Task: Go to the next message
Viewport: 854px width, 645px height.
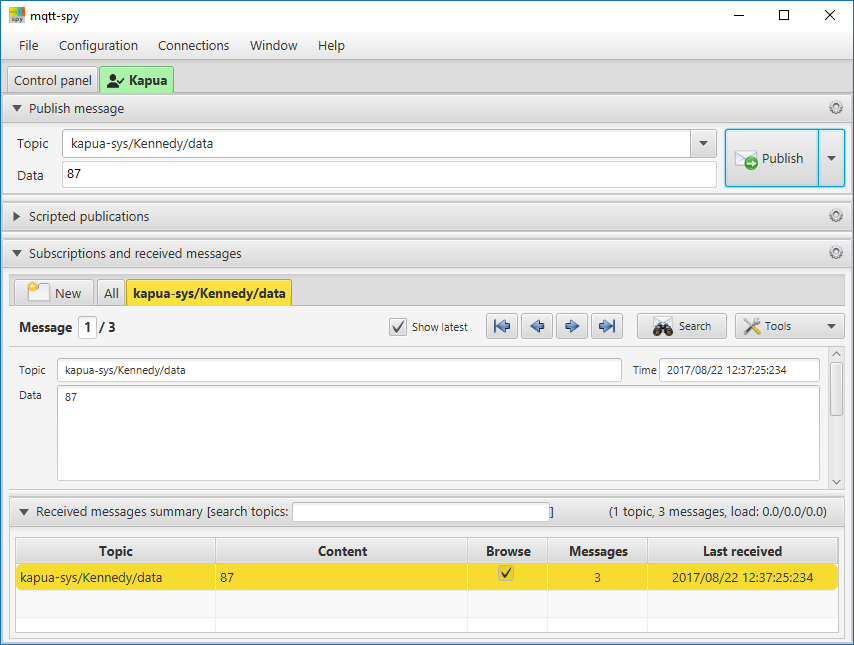Action: pos(571,325)
